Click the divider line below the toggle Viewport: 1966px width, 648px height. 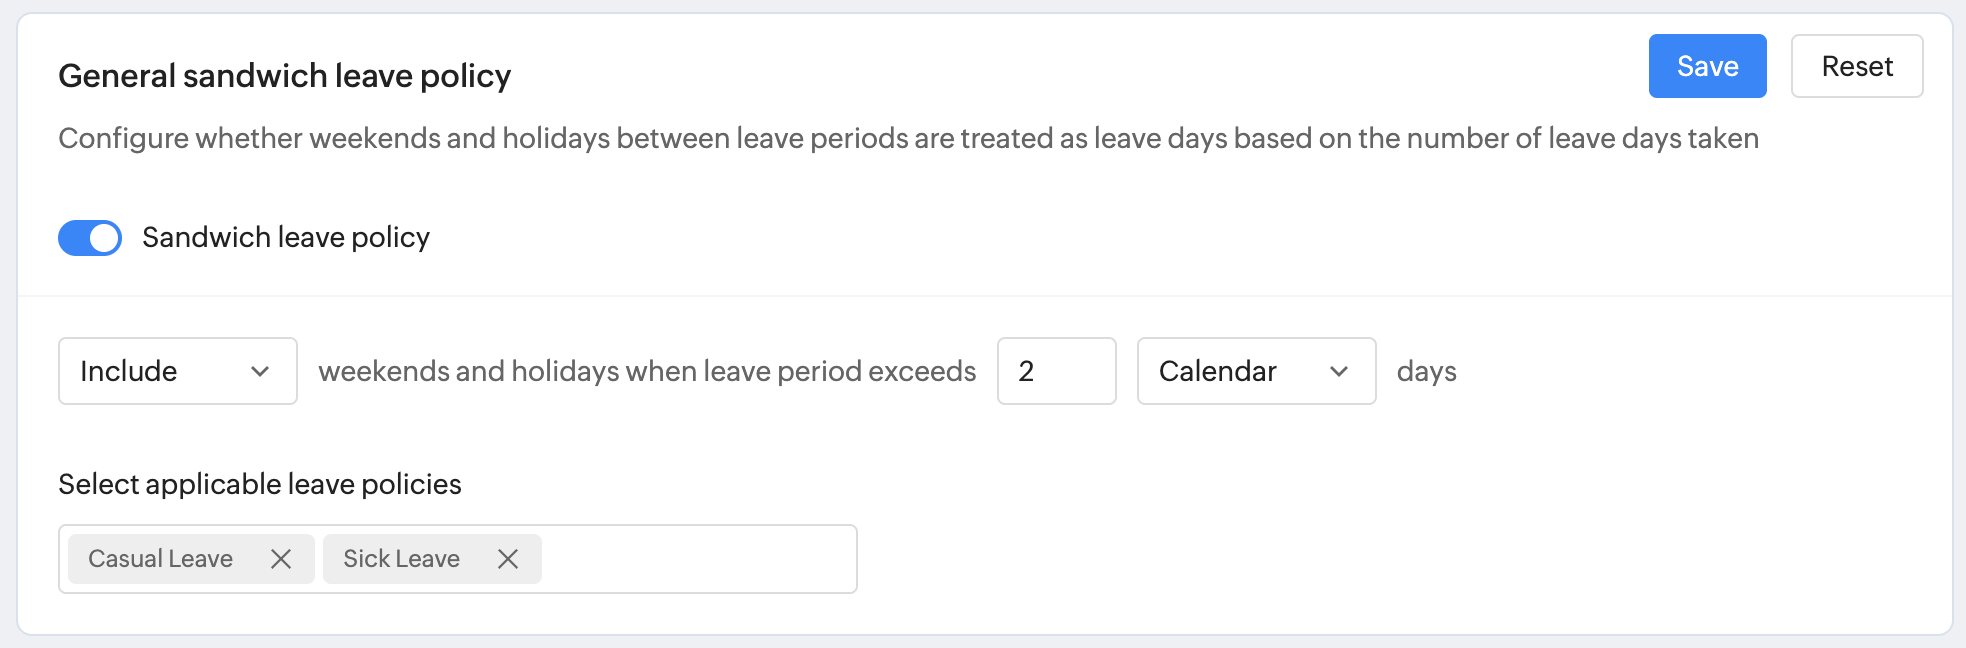984,296
